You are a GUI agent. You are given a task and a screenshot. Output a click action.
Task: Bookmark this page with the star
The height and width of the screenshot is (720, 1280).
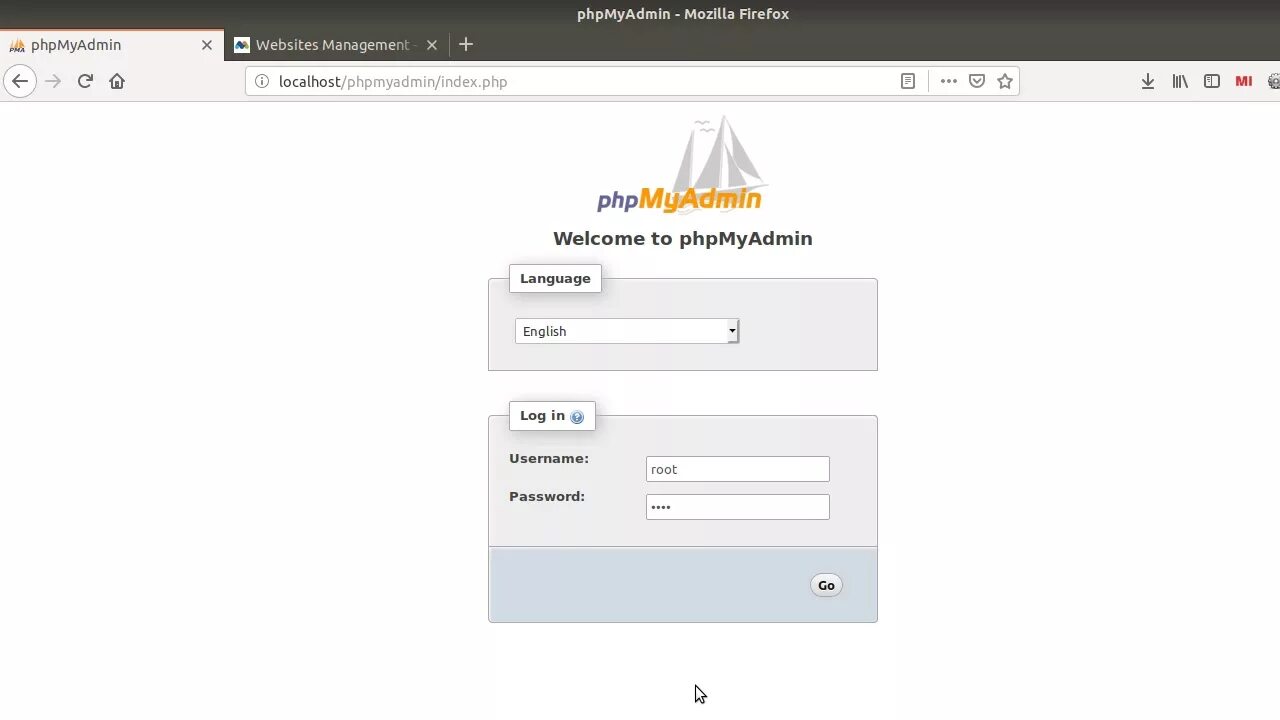coord(1005,81)
